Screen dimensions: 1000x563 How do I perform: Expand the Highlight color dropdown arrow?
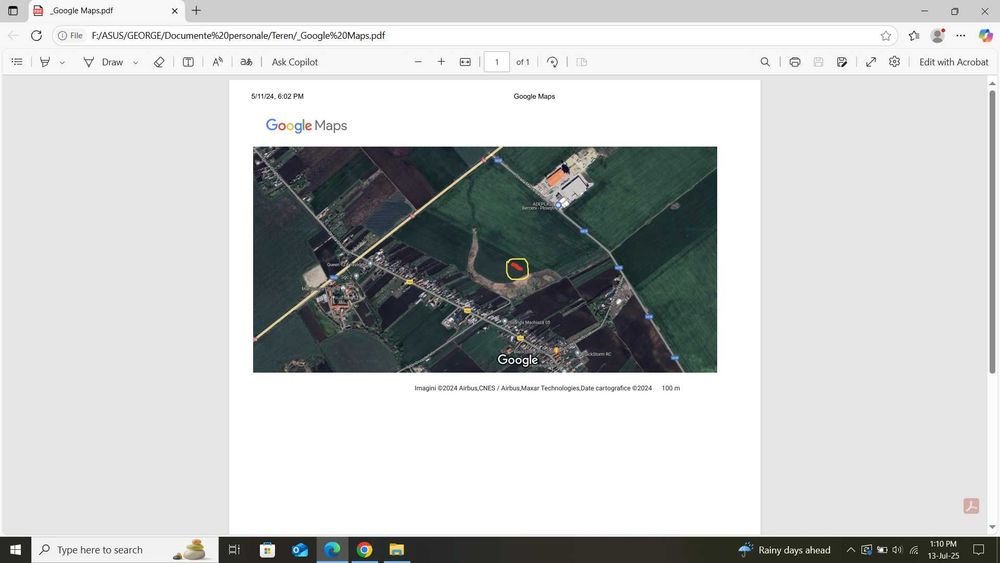click(x=62, y=62)
